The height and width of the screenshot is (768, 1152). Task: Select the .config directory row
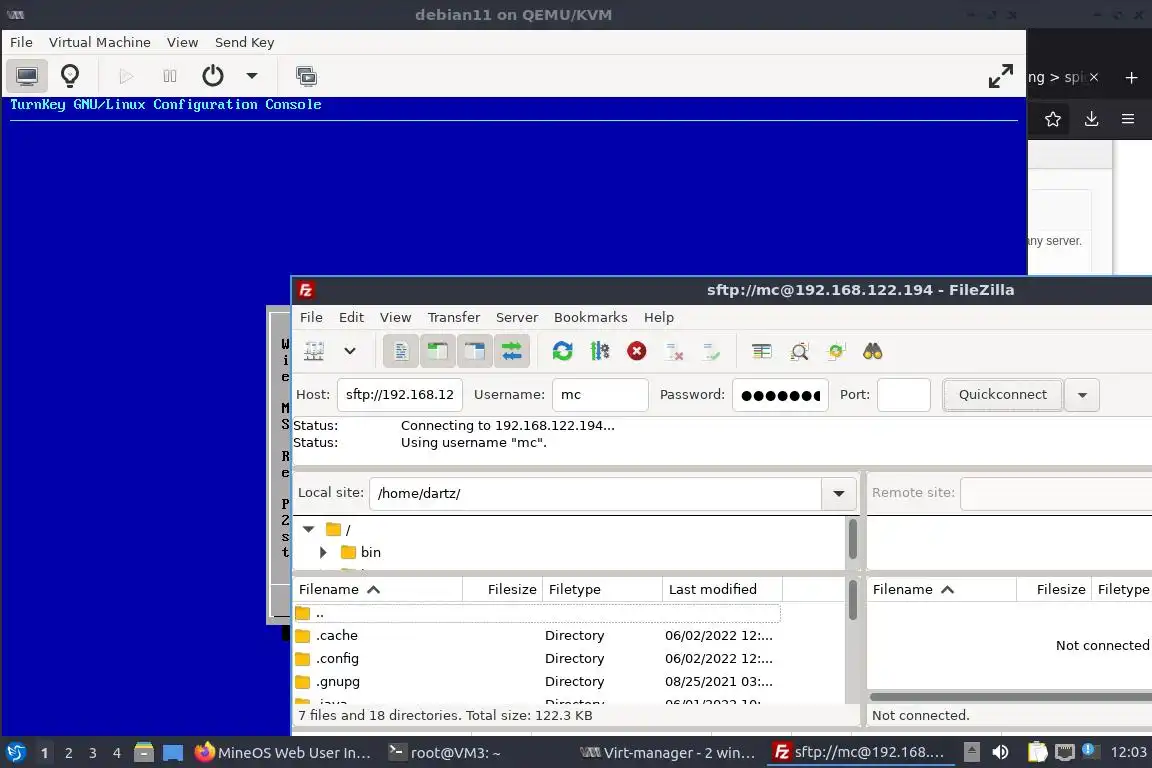click(x=536, y=658)
